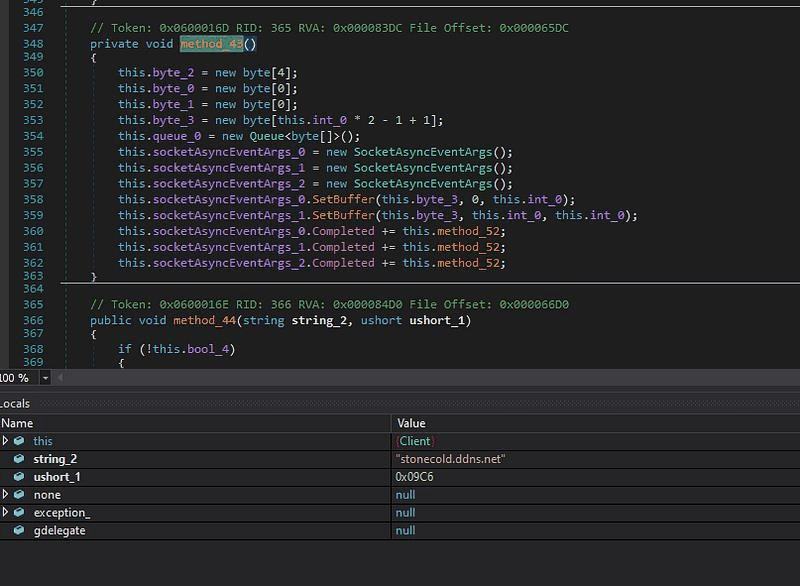This screenshot has height=586, width=800.
Task: Click SetBuffer call on line 359
Action: click(x=343, y=215)
